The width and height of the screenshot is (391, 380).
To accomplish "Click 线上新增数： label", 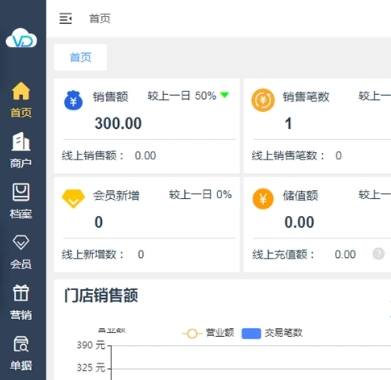I will (x=93, y=255).
